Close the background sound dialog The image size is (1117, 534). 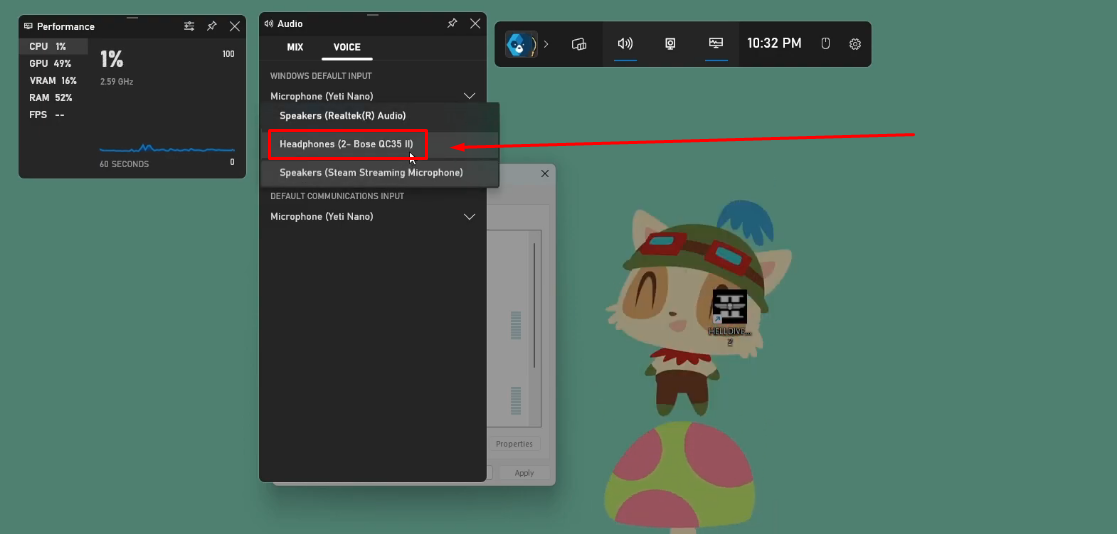coord(544,174)
